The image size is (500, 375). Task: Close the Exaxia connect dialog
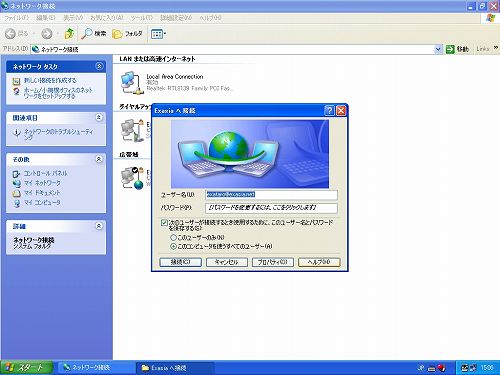(x=341, y=110)
